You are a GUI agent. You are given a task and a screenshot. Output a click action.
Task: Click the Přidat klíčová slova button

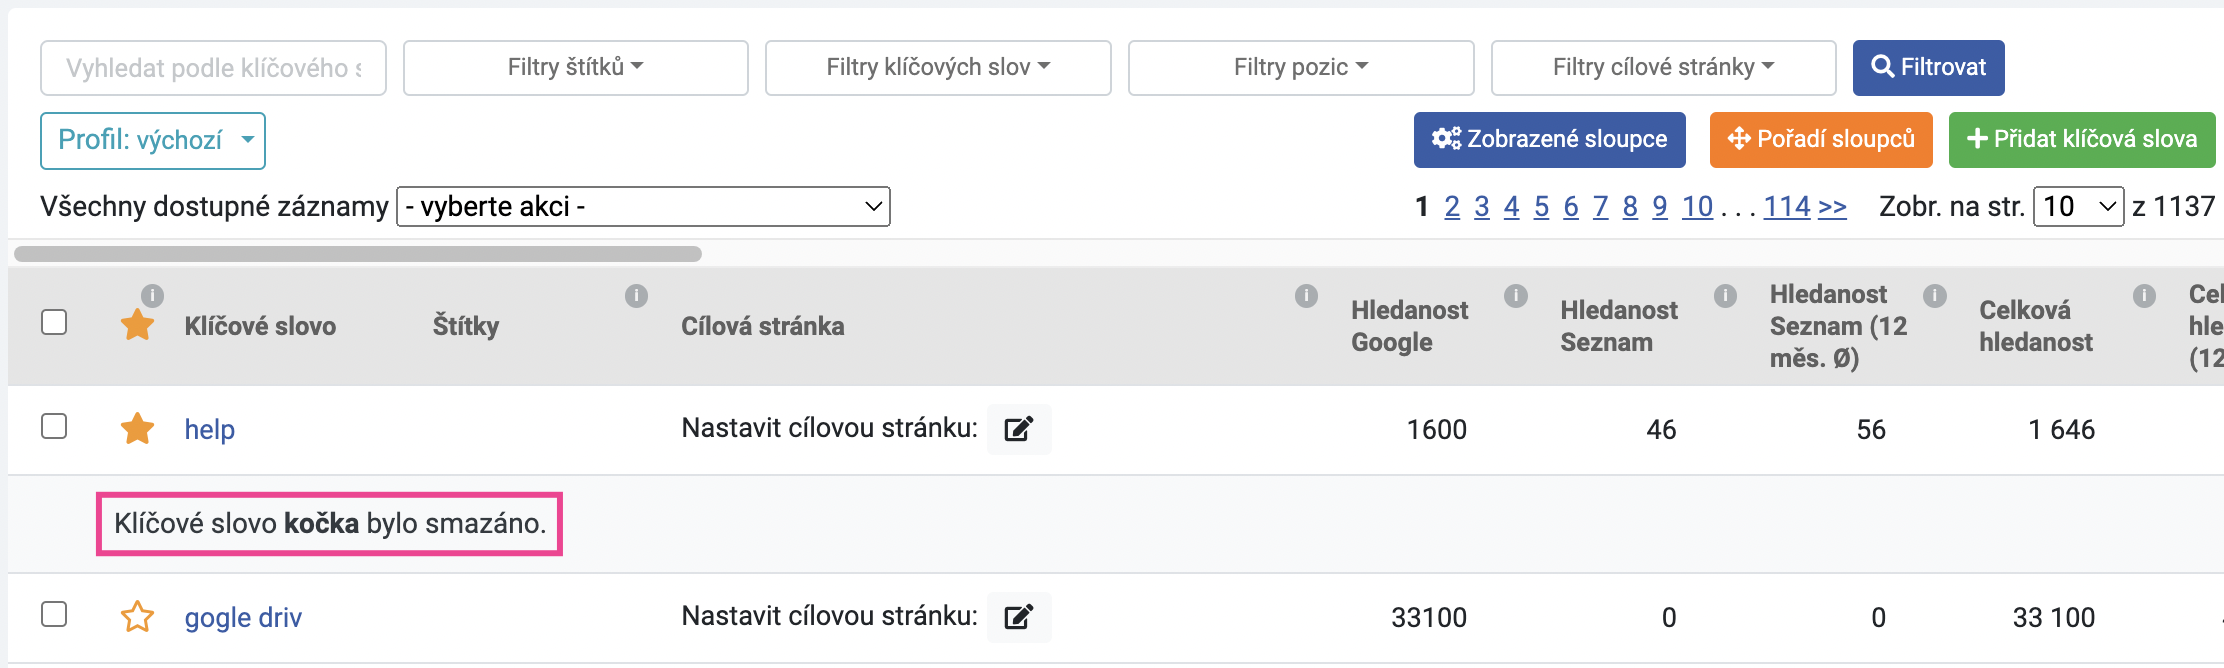tap(2081, 139)
